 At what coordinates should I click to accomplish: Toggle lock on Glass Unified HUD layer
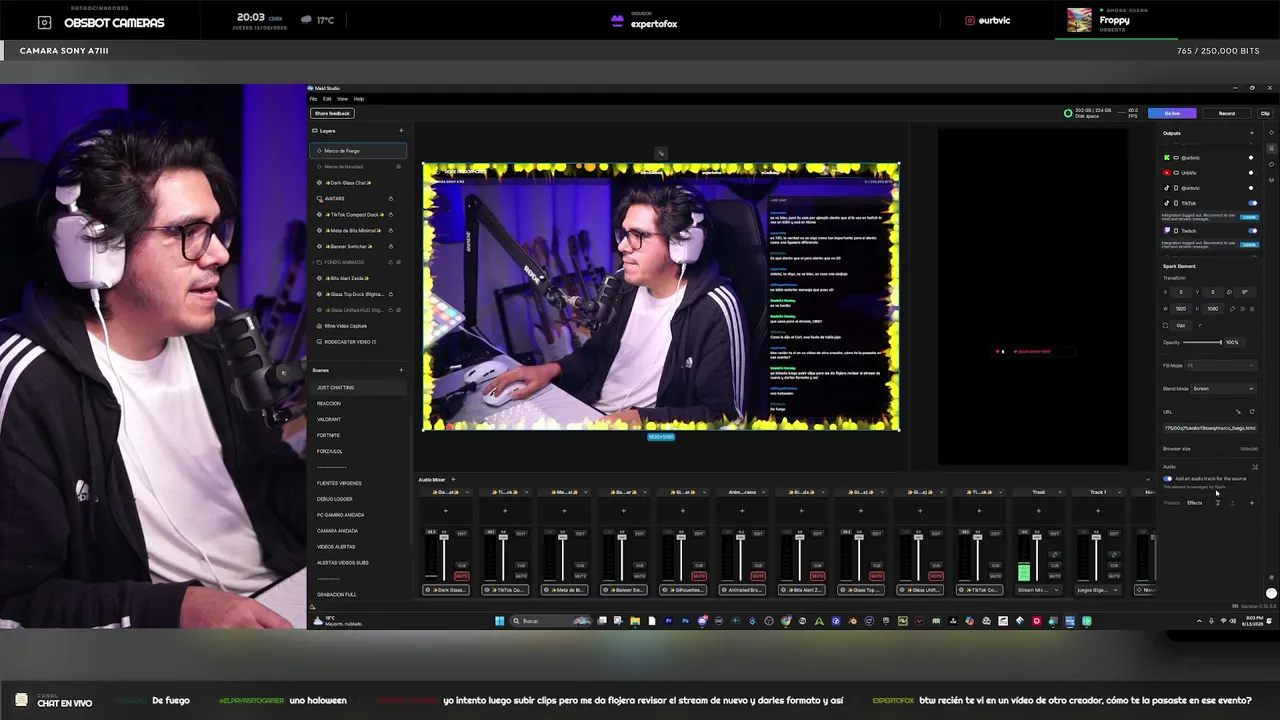(390, 310)
